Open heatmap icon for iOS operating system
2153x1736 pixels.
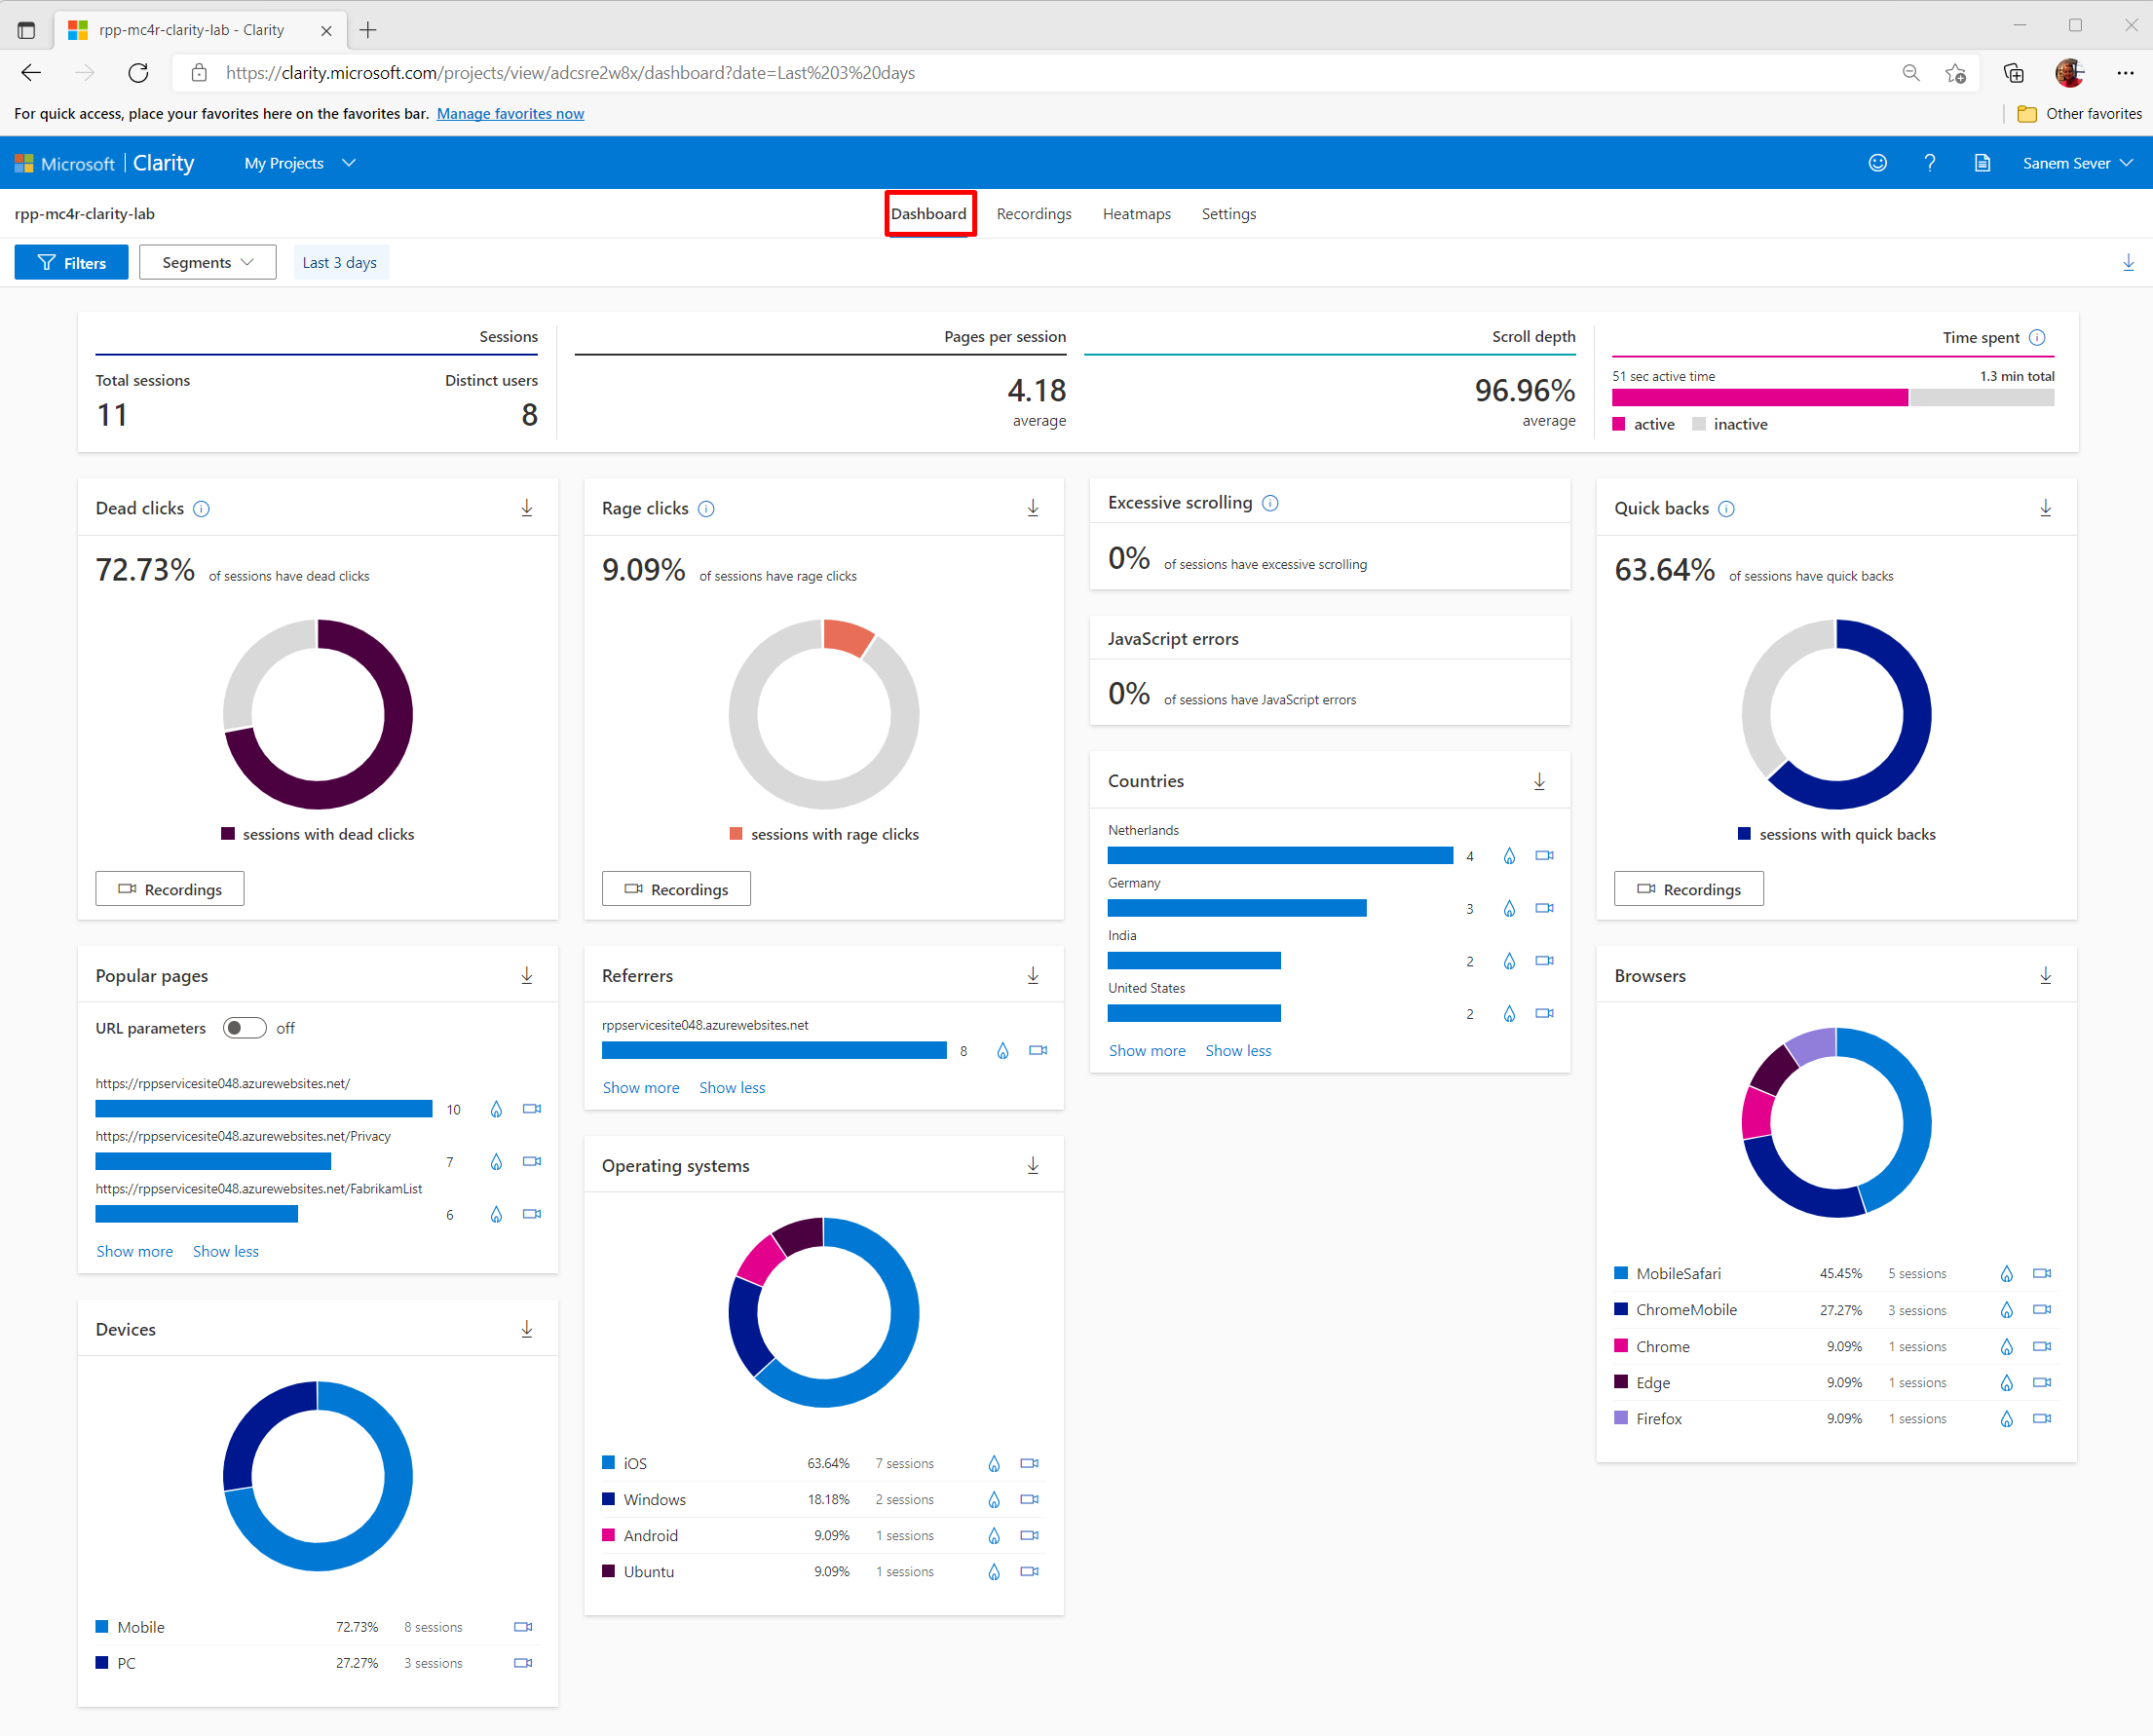[994, 1464]
